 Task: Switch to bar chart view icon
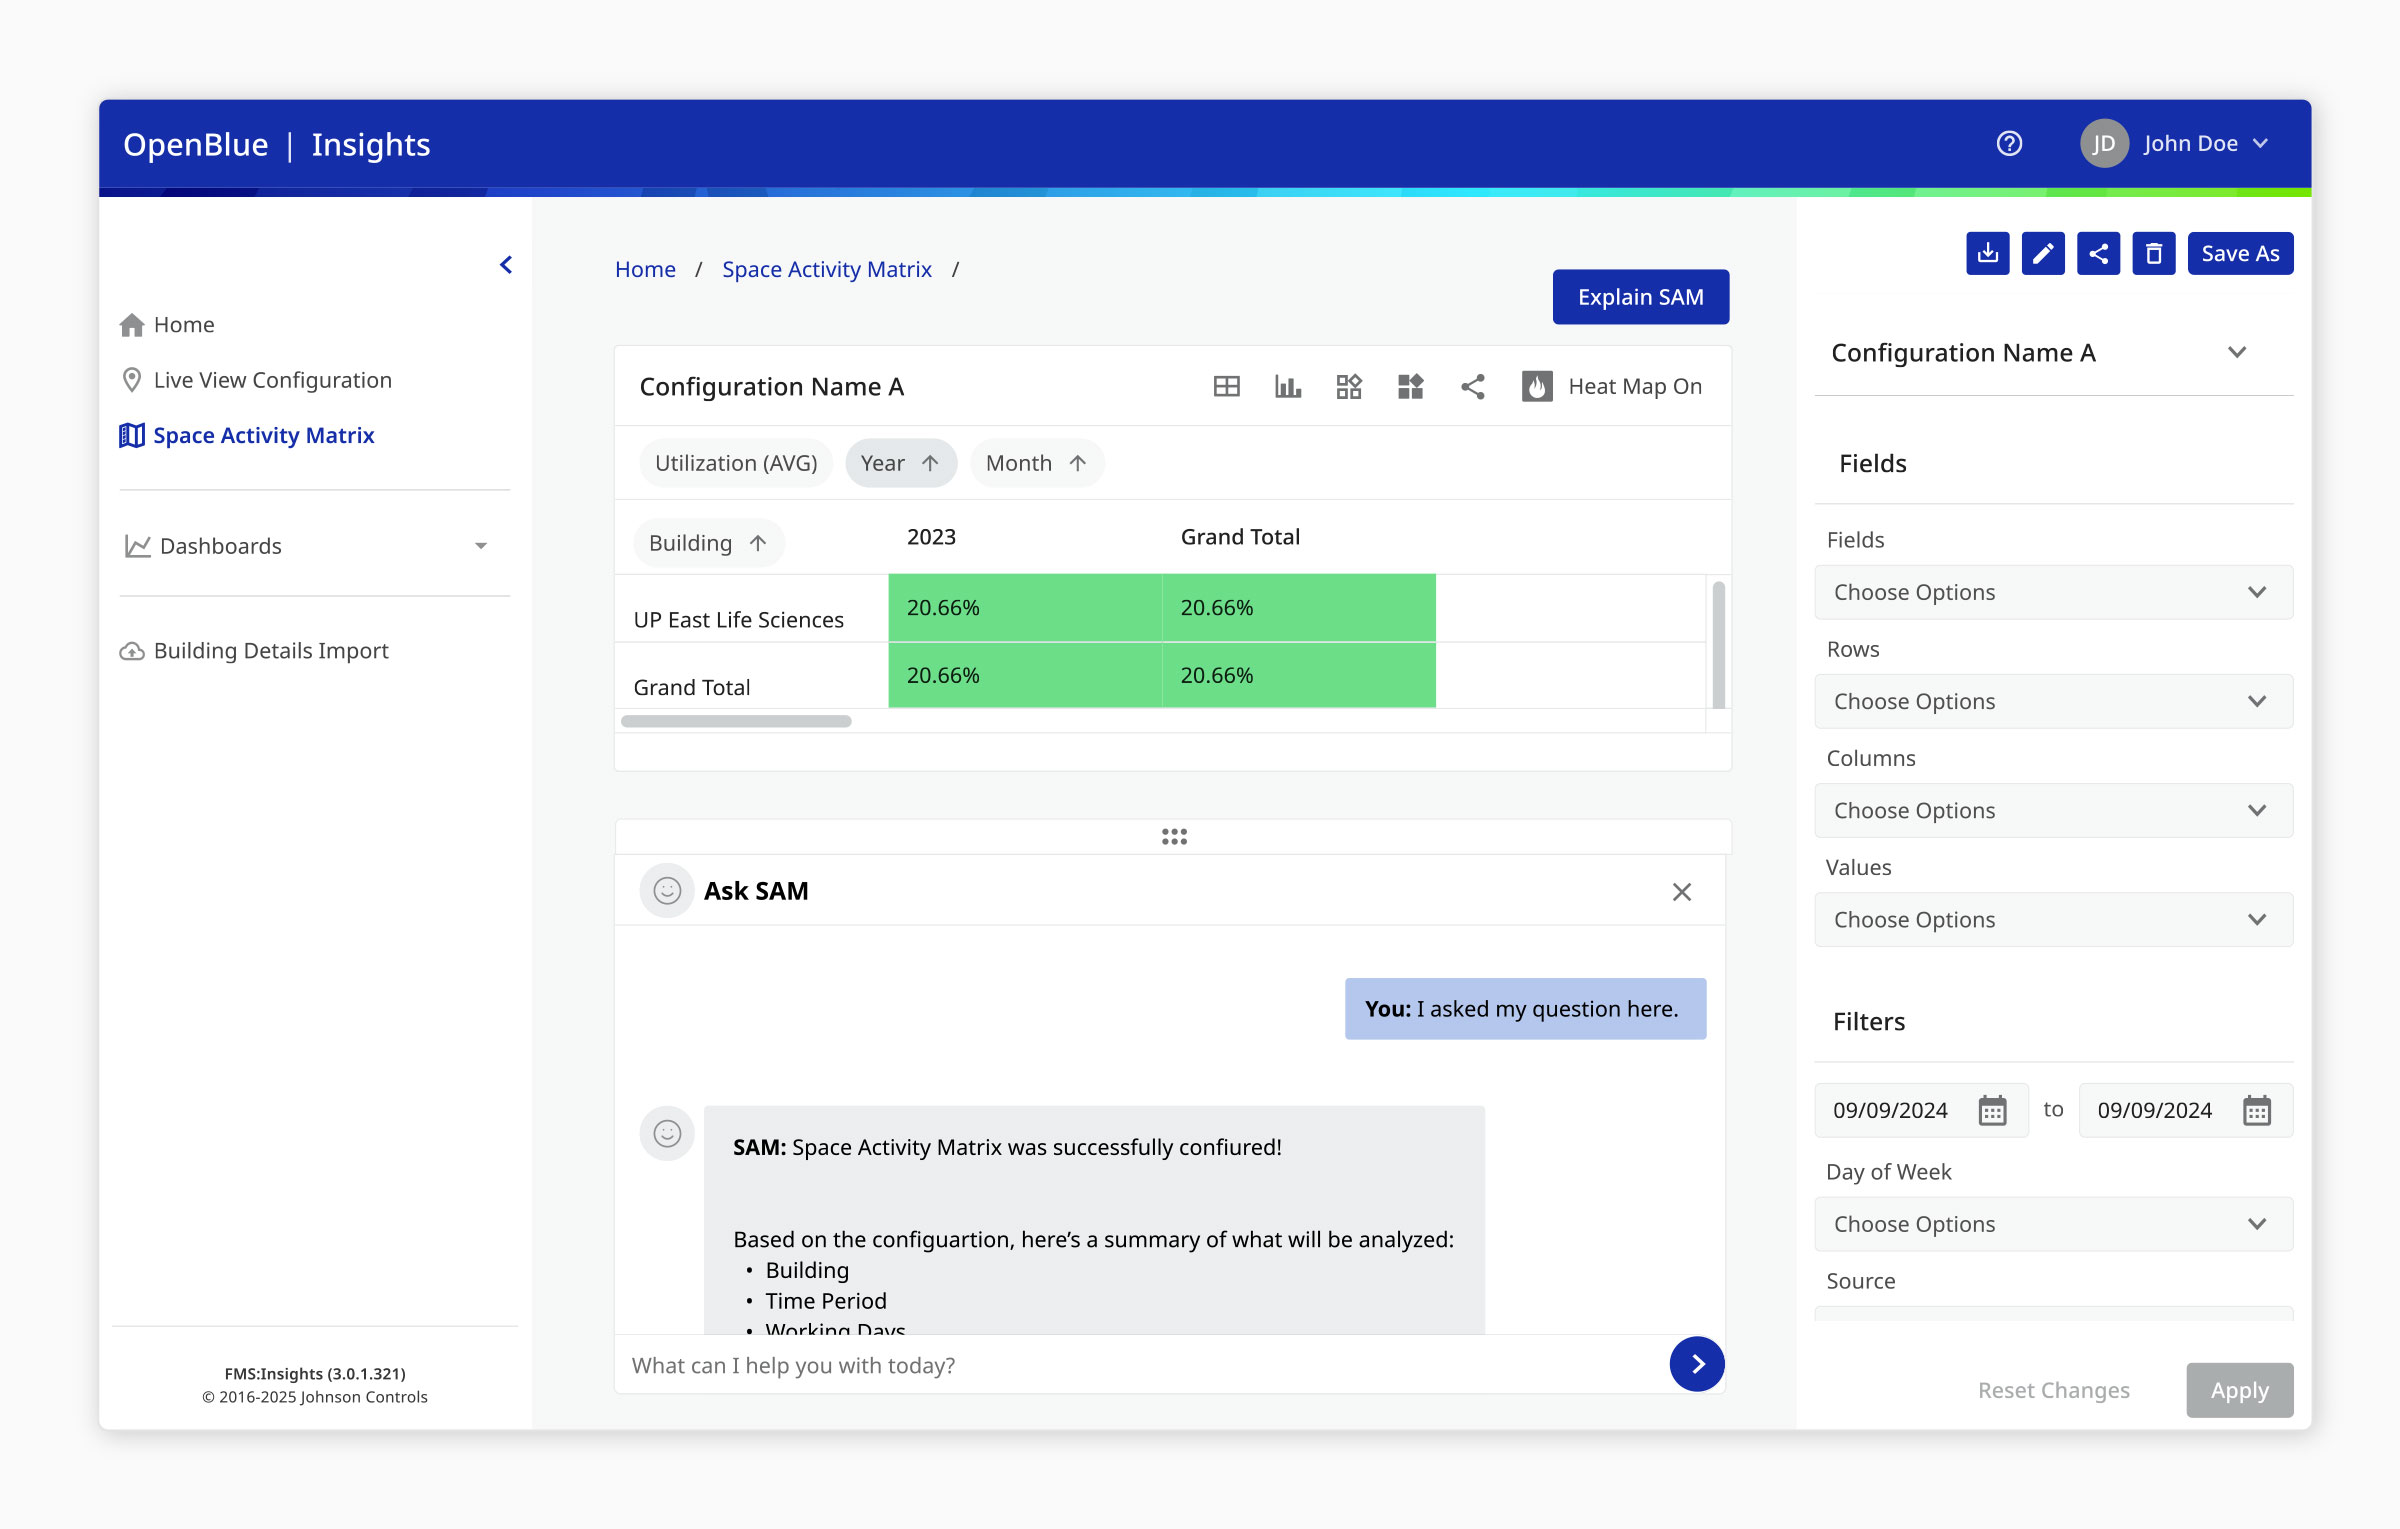(x=1288, y=387)
